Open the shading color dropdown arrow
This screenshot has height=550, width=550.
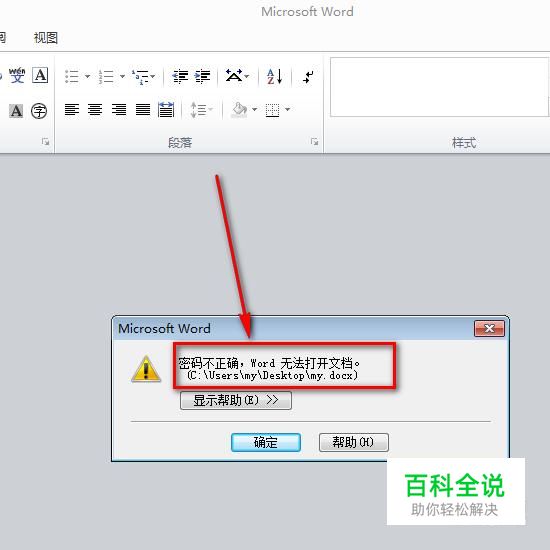click(x=255, y=109)
